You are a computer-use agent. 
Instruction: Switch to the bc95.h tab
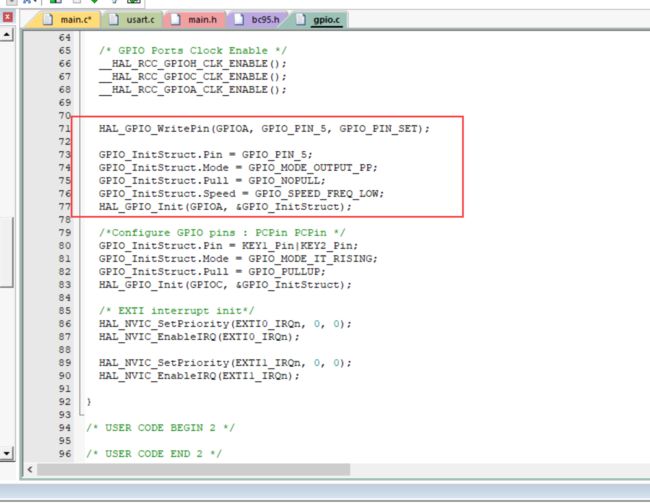coord(258,19)
